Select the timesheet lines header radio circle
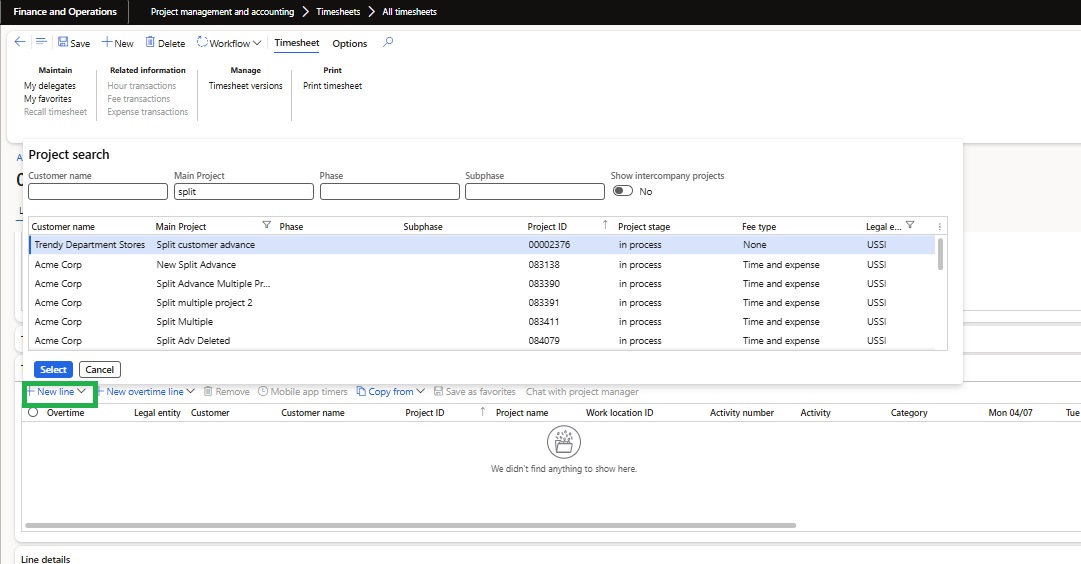This screenshot has width=1081, height=564. pyautogui.click(x=33, y=412)
